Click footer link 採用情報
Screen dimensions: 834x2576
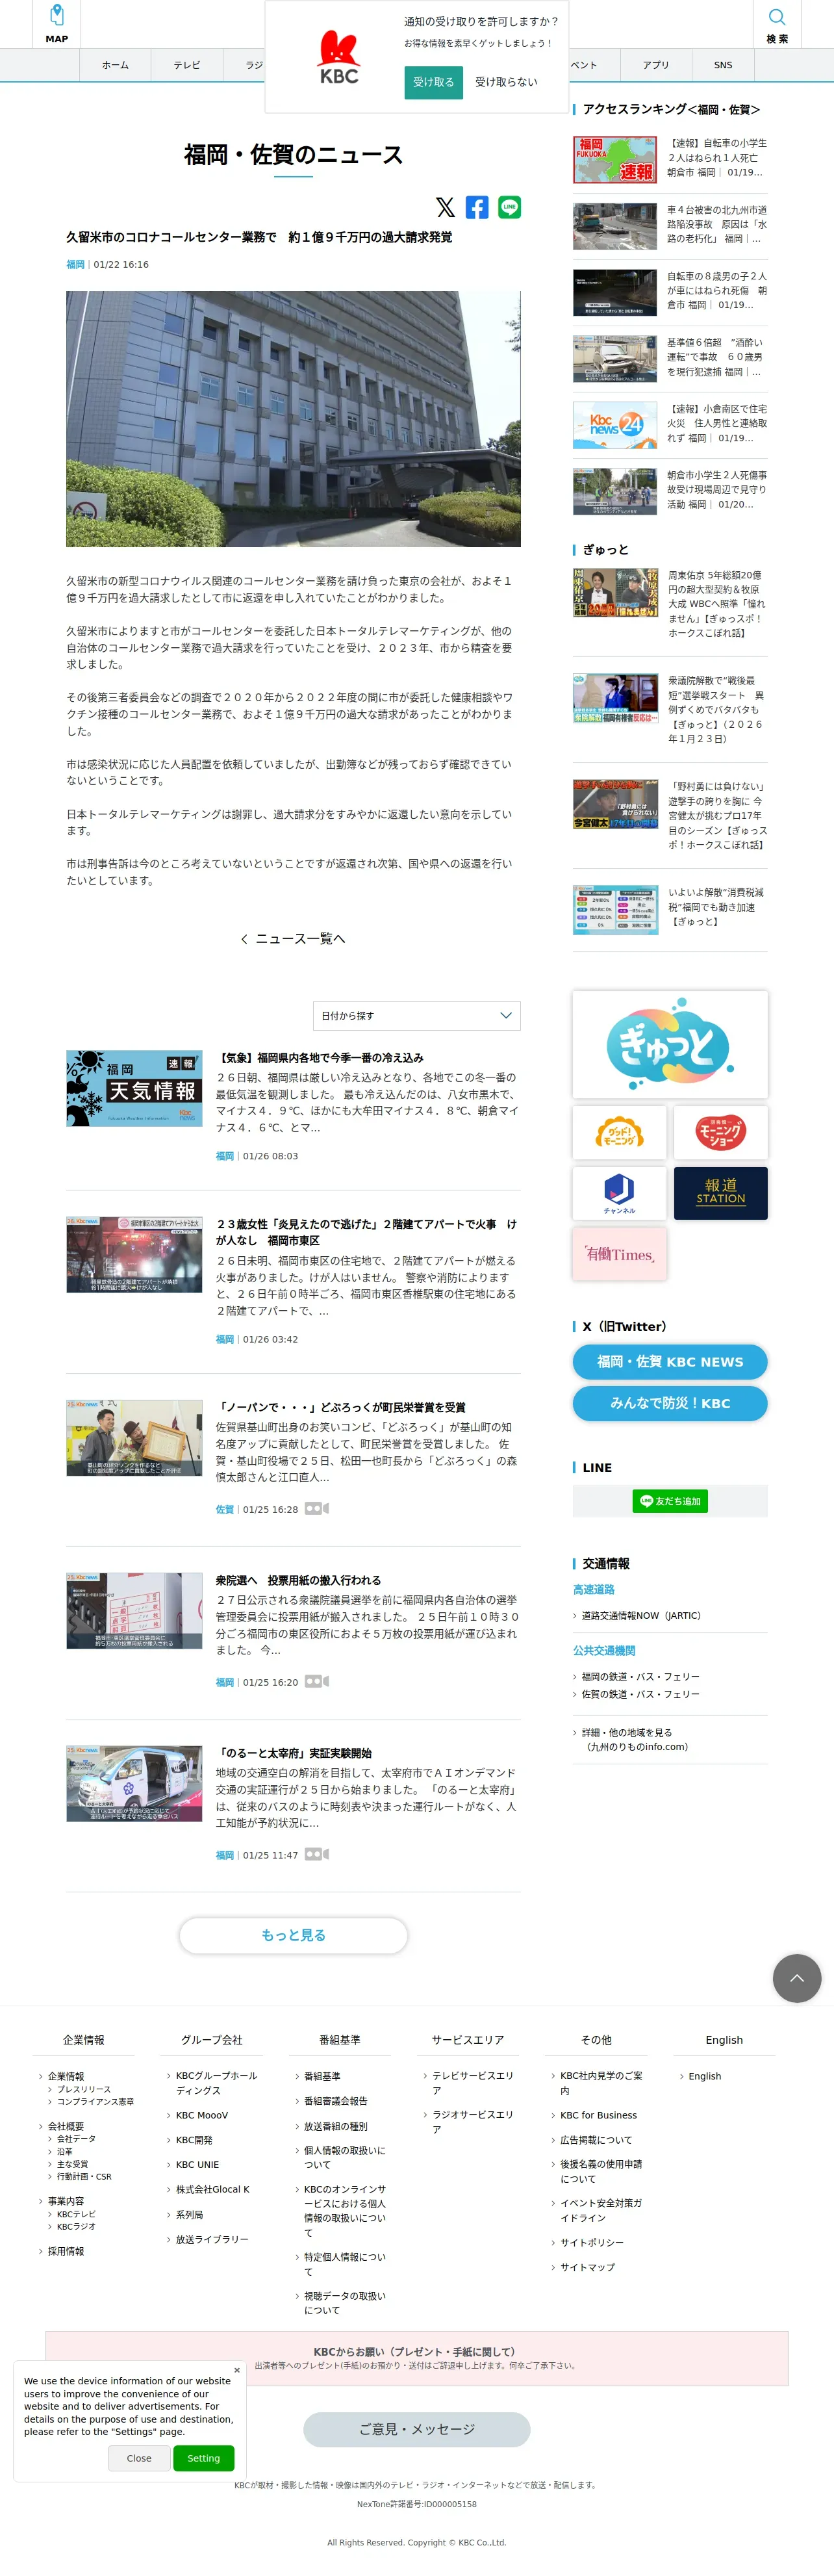[66, 2251]
